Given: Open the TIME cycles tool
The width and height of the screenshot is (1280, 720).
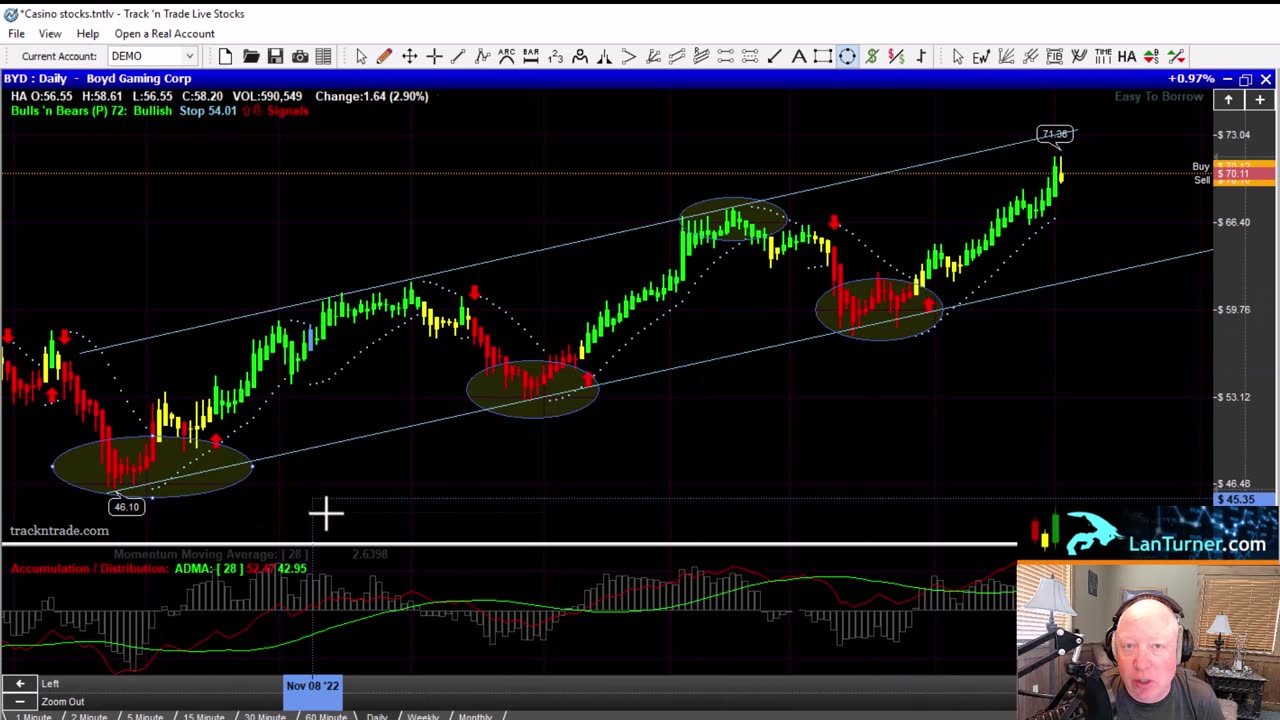Looking at the screenshot, I should pos(1103,57).
